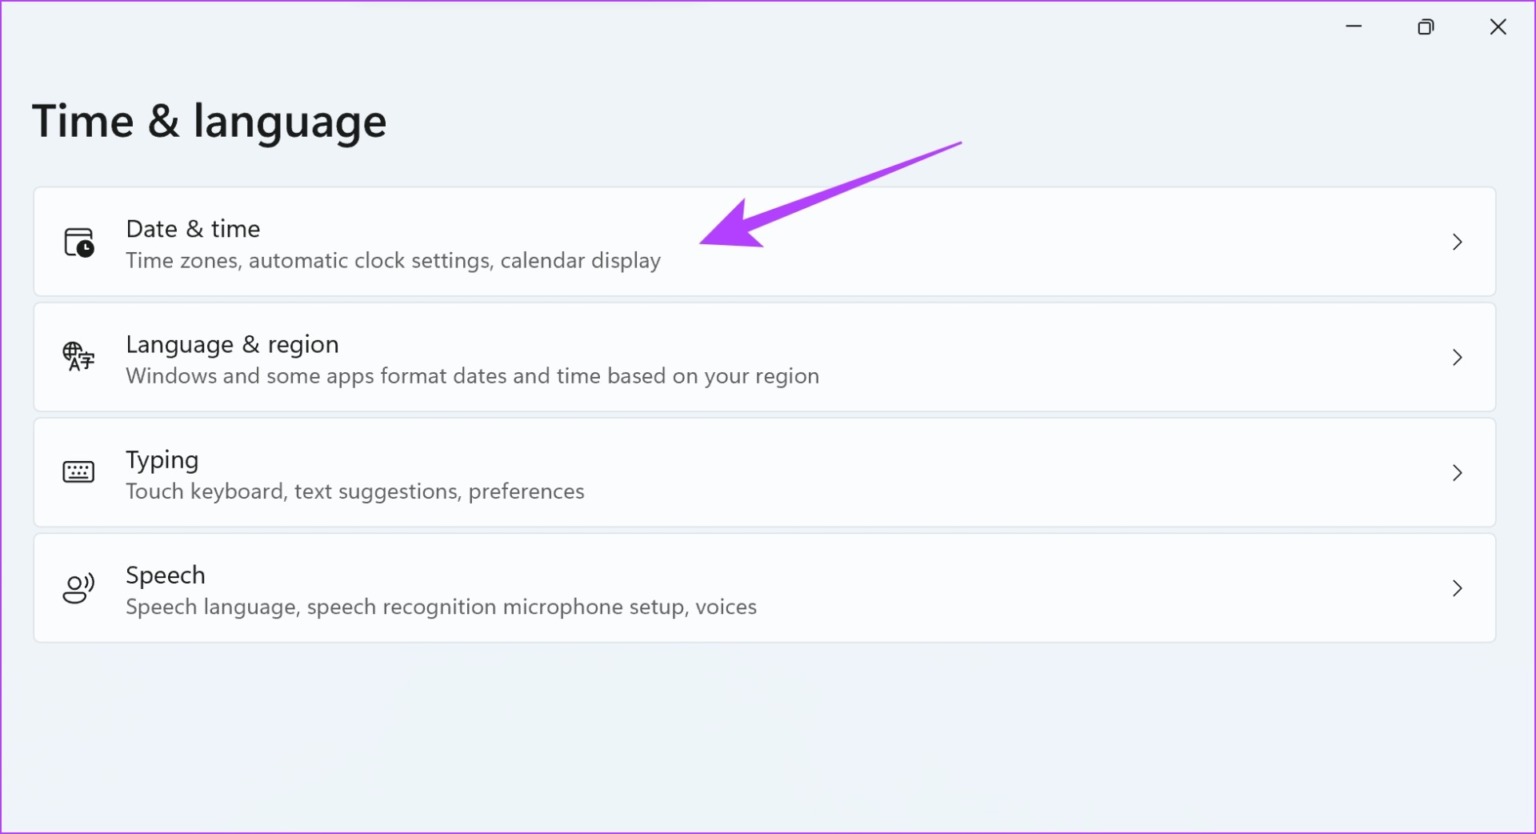This screenshot has width=1536, height=834.
Task: Click the Speech microphone-person icon
Action: [x=78, y=588]
